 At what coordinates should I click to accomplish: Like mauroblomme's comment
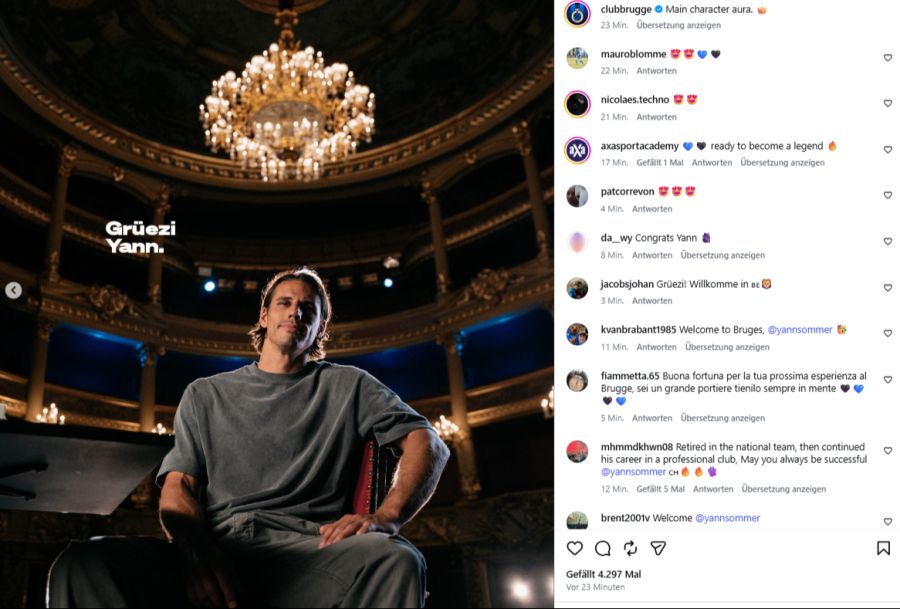click(887, 58)
